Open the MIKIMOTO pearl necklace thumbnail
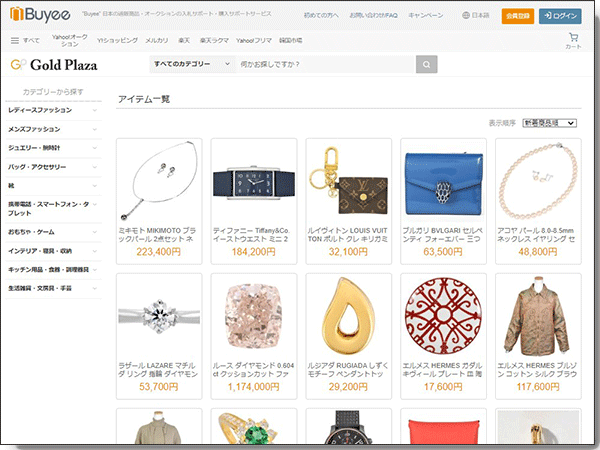The width and height of the screenshot is (600, 450). tap(159, 181)
